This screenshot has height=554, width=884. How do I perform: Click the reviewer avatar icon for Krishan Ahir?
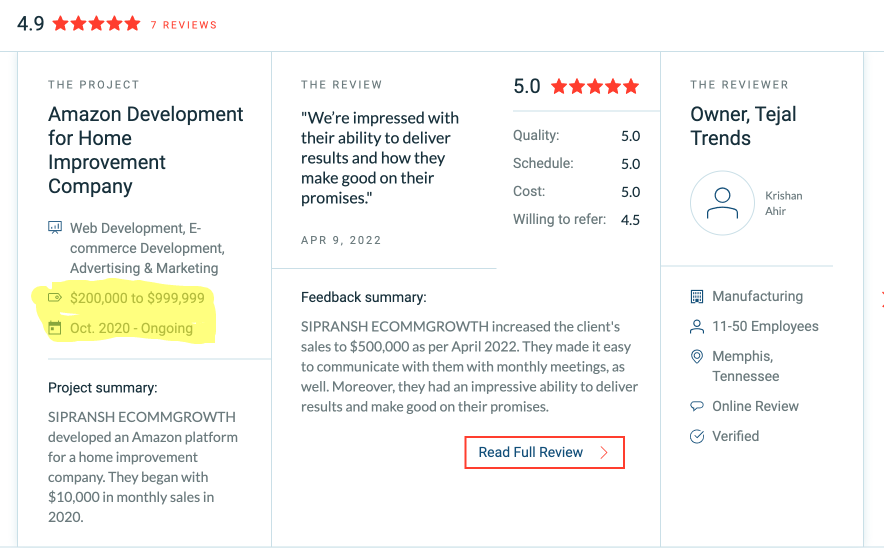721,204
